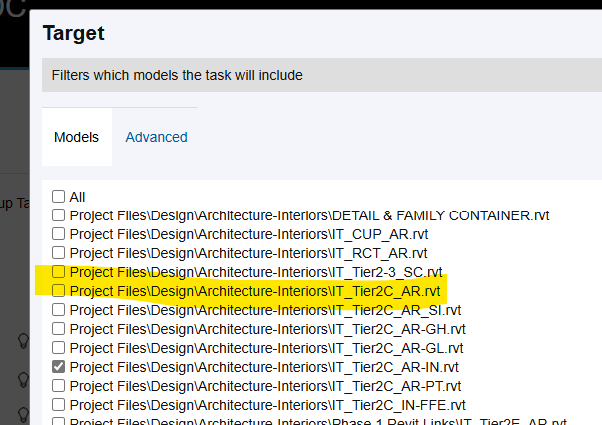Select the Models tab
Viewport: 602px width, 425px height.
[76, 137]
